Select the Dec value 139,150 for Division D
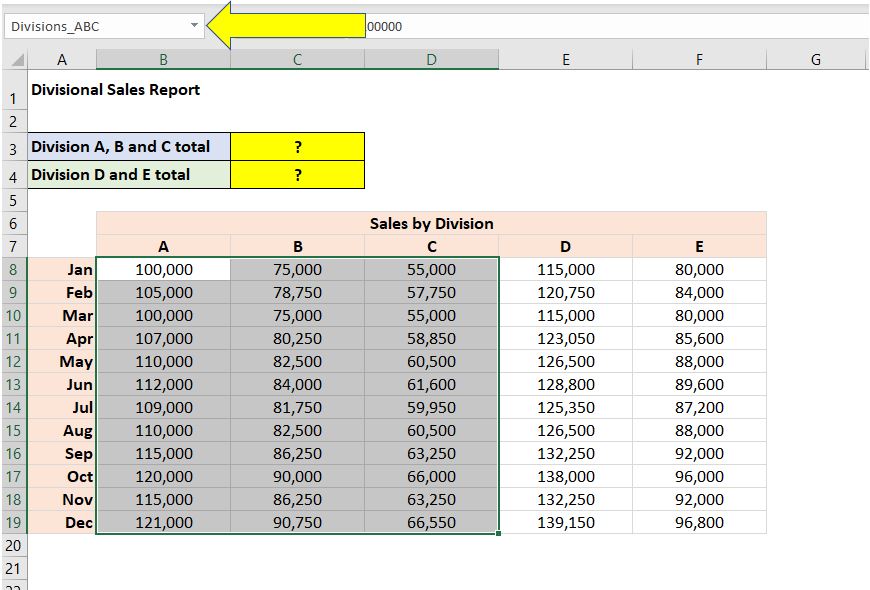This screenshot has width=870, height=590. pos(566,522)
